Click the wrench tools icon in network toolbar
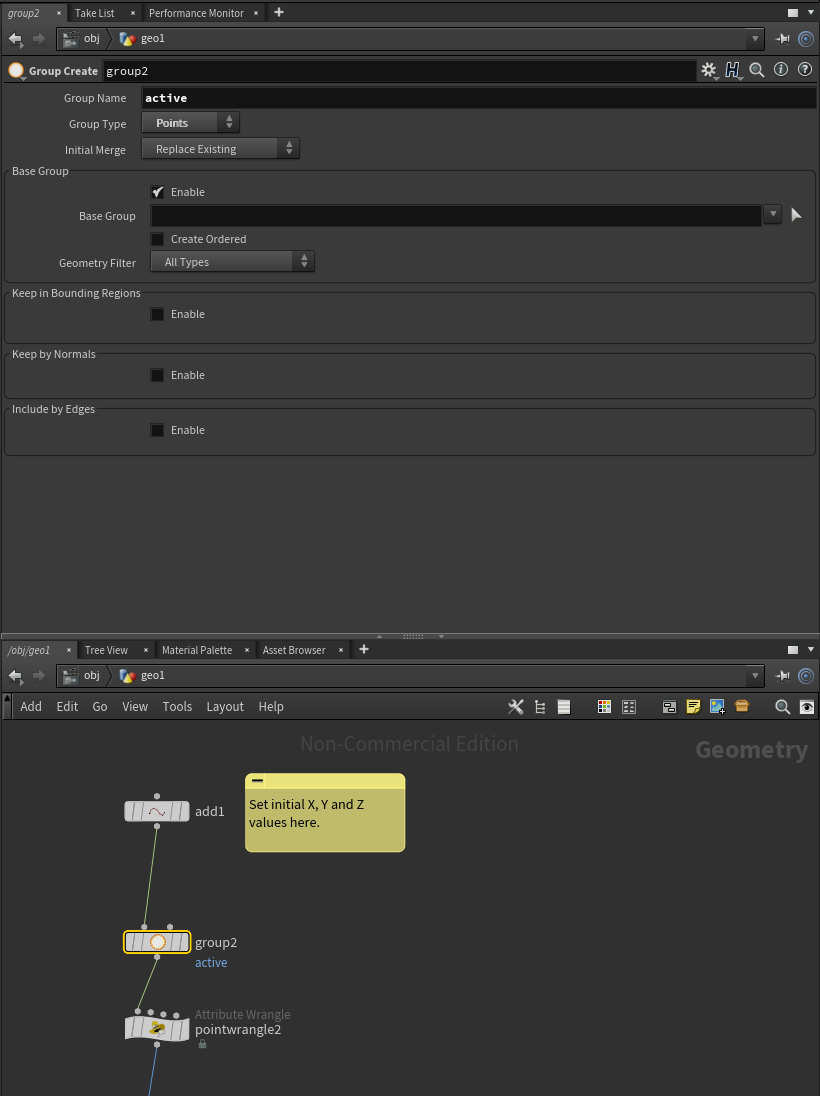Screen dimensions: 820x1096 pos(516,707)
